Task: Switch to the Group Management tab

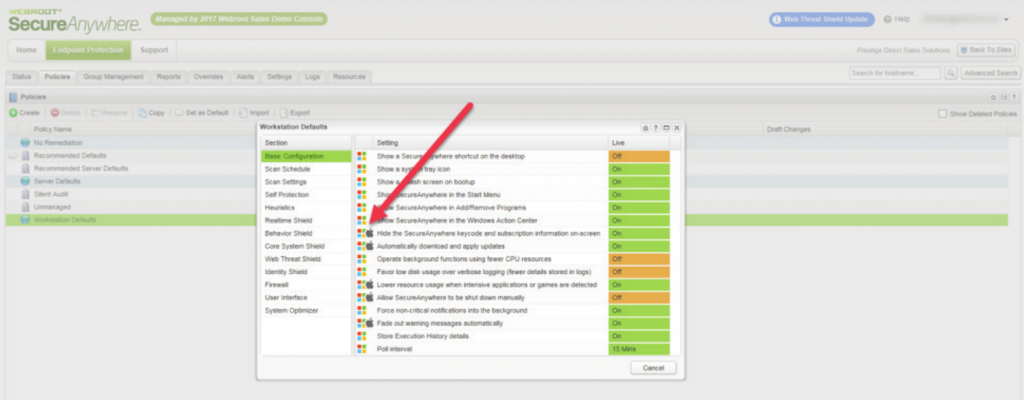Action: coord(113,76)
